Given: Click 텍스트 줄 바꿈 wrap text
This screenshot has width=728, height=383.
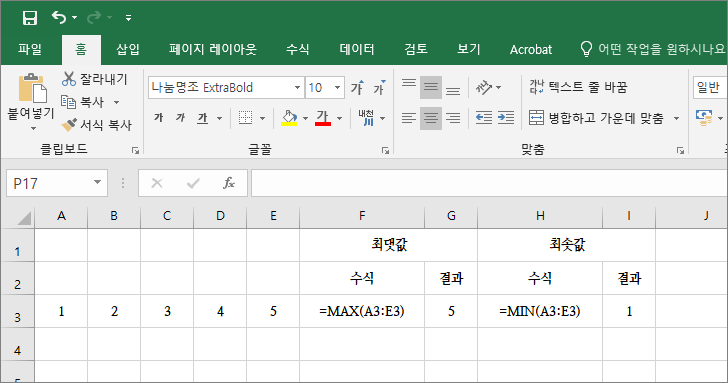Looking at the screenshot, I should pos(578,87).
